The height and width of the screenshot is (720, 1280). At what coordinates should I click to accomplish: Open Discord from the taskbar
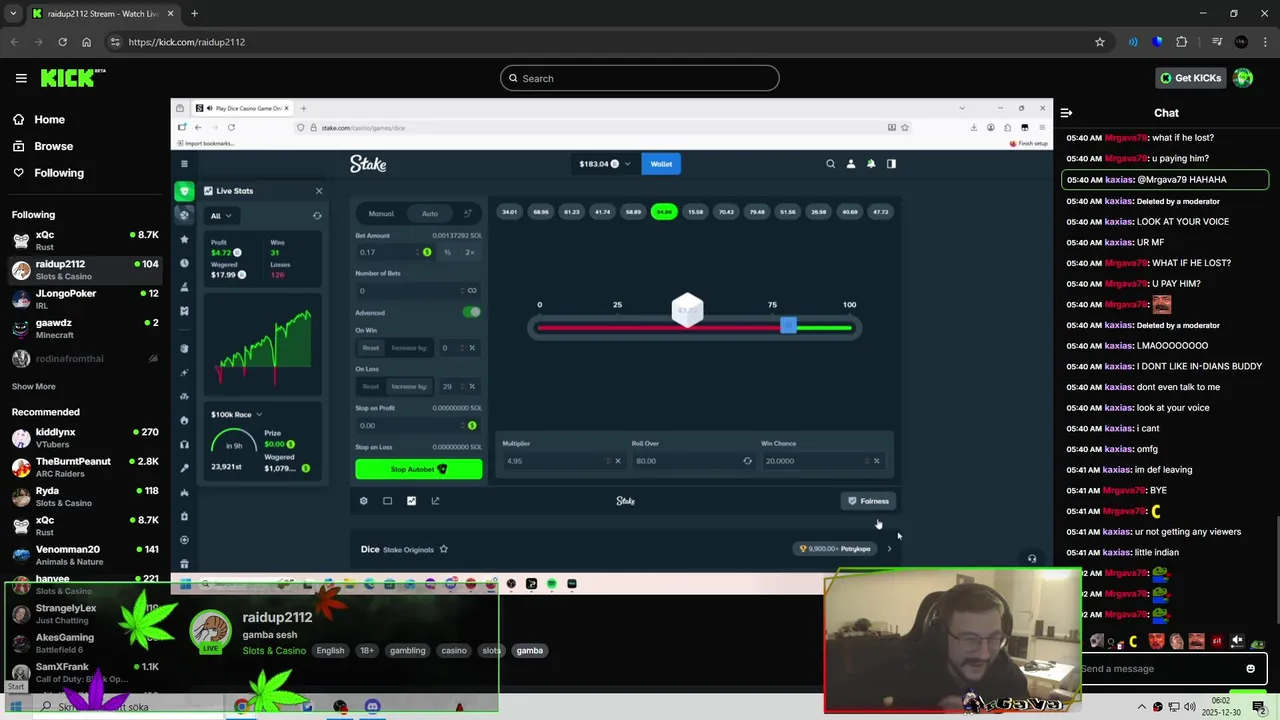point(372,707)
